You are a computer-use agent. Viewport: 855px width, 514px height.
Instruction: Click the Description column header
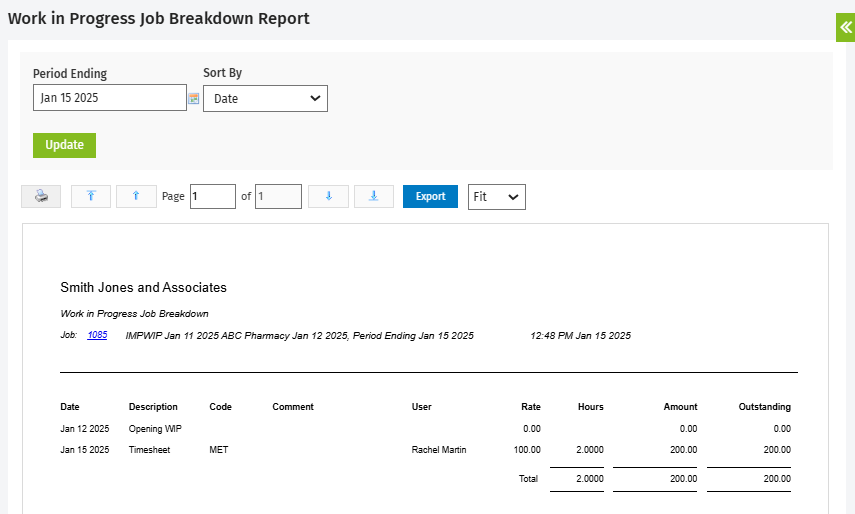[x=153, y=407]
